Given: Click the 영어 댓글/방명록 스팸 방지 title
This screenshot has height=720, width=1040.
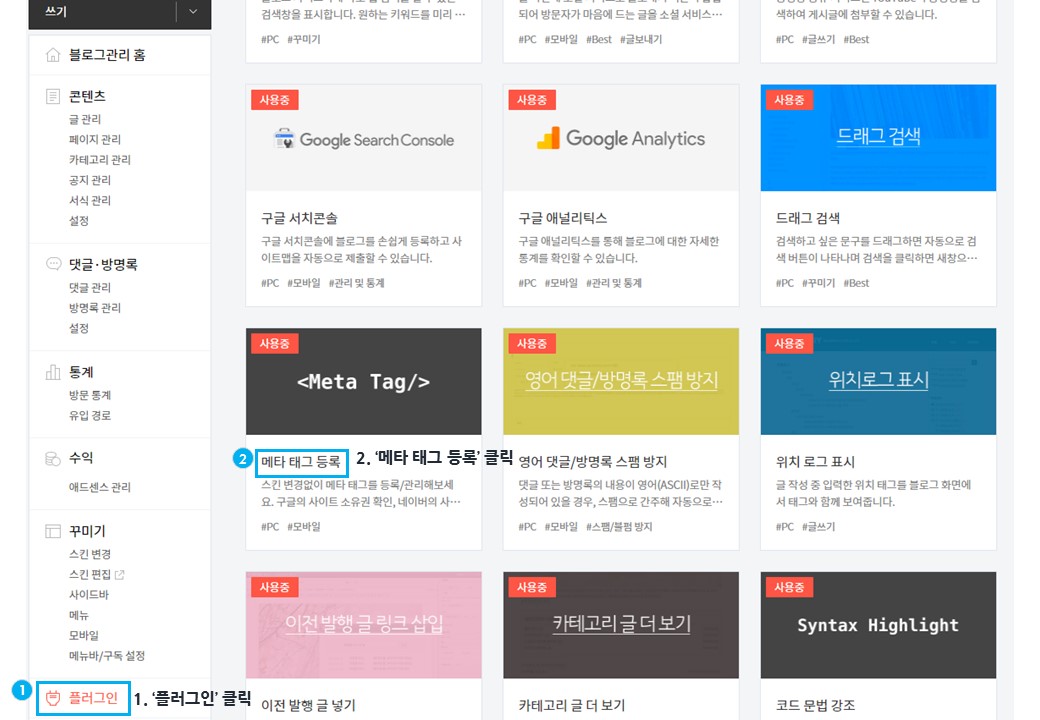Looking at the screenshot, I should pyautogui.click(x=592, y=461).
